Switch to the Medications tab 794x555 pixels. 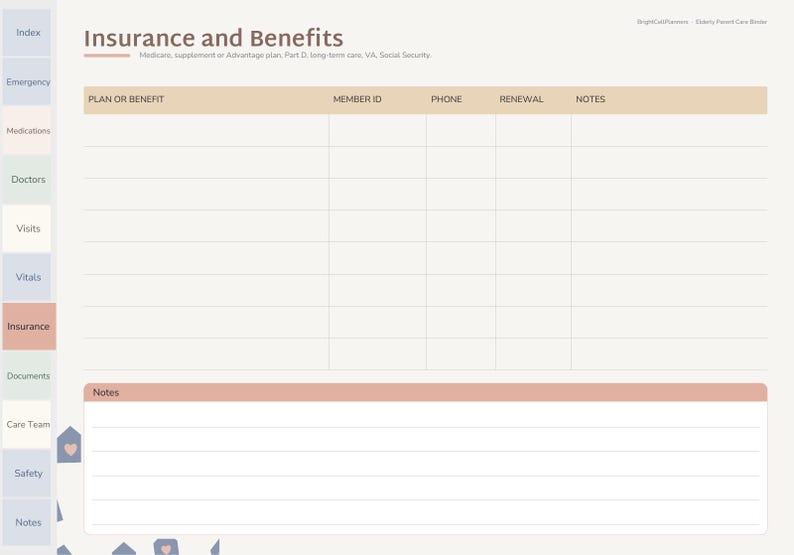pos(27,131)
